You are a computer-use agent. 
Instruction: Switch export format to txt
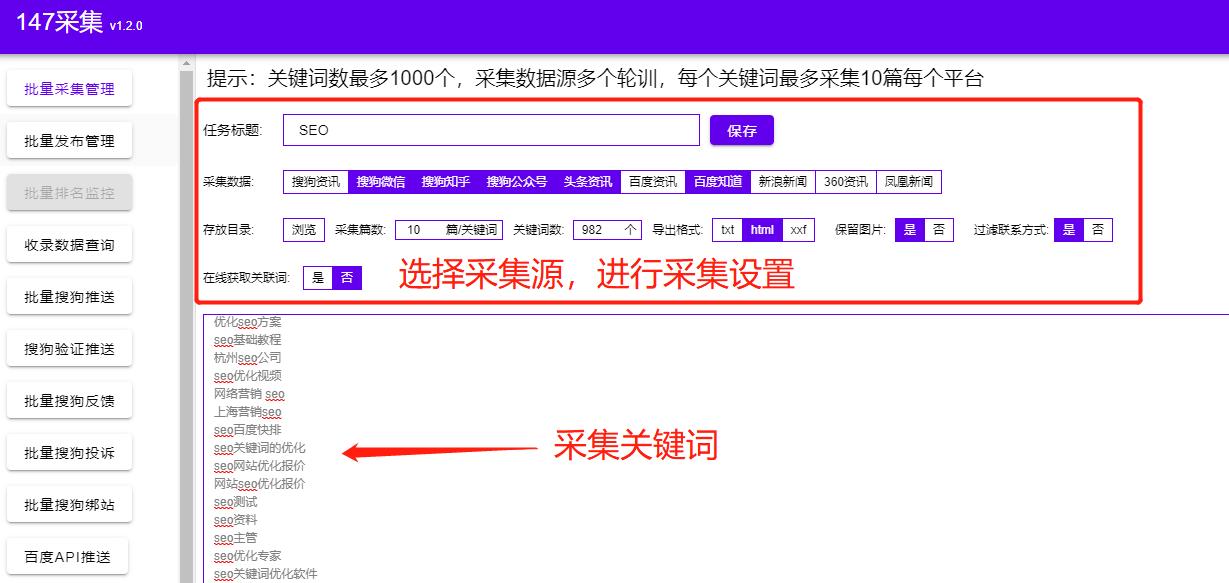pyautogui.click(x=727, y=229)
